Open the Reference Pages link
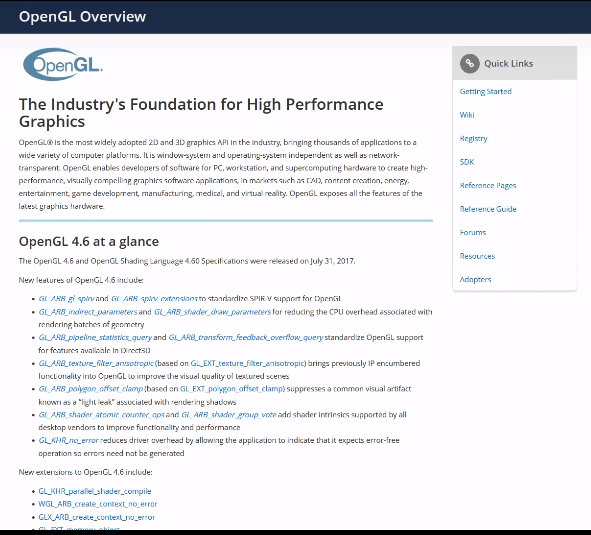Screen dimensions: 591x535 488,185
